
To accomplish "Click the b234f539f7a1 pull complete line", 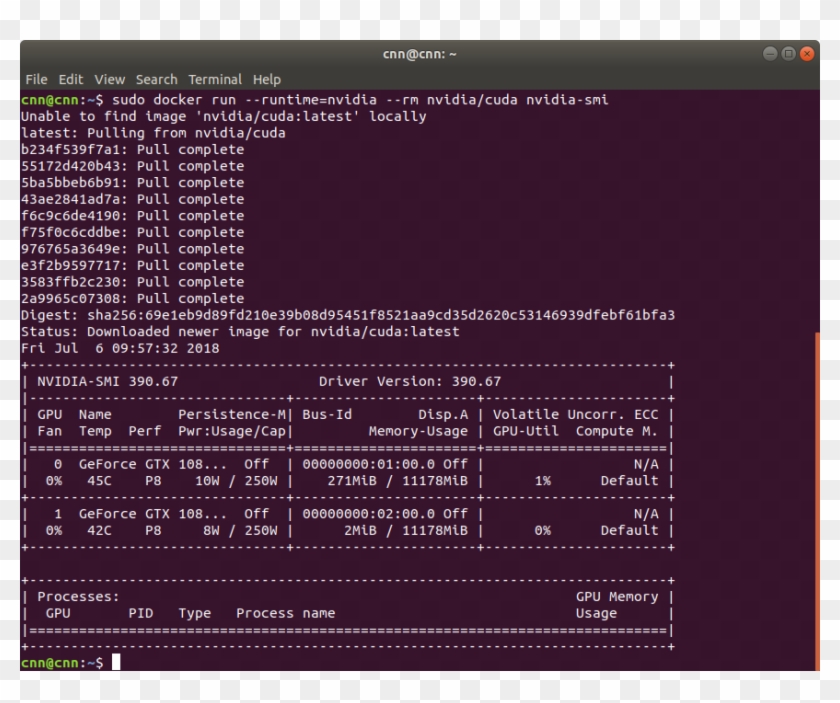I will [x=132, y=149].
